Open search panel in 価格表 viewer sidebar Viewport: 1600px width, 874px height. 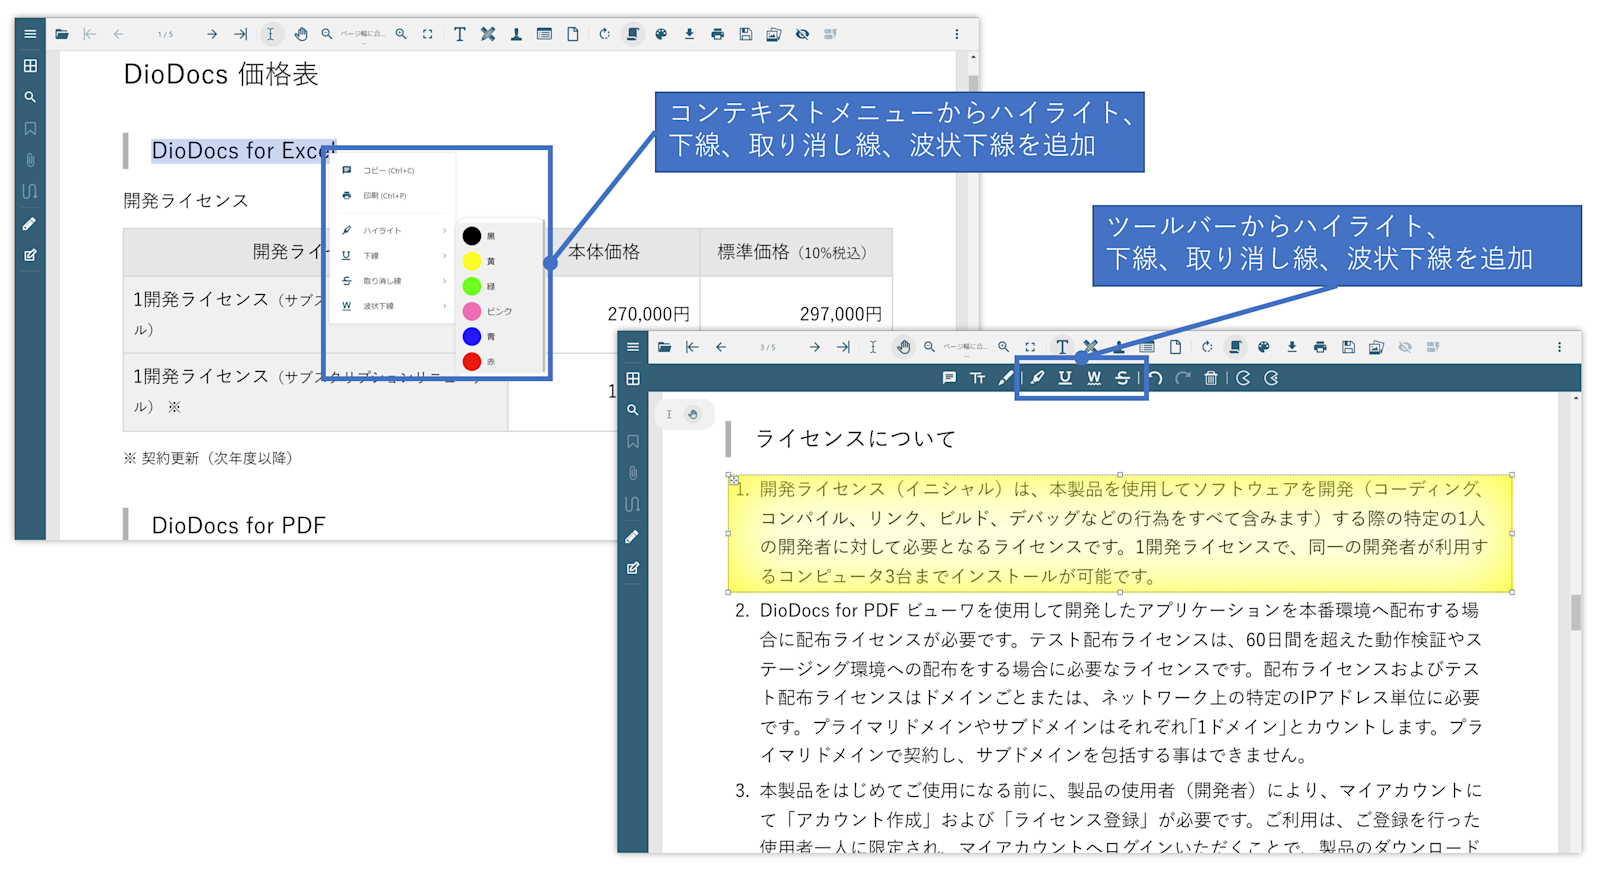point(30,97)
